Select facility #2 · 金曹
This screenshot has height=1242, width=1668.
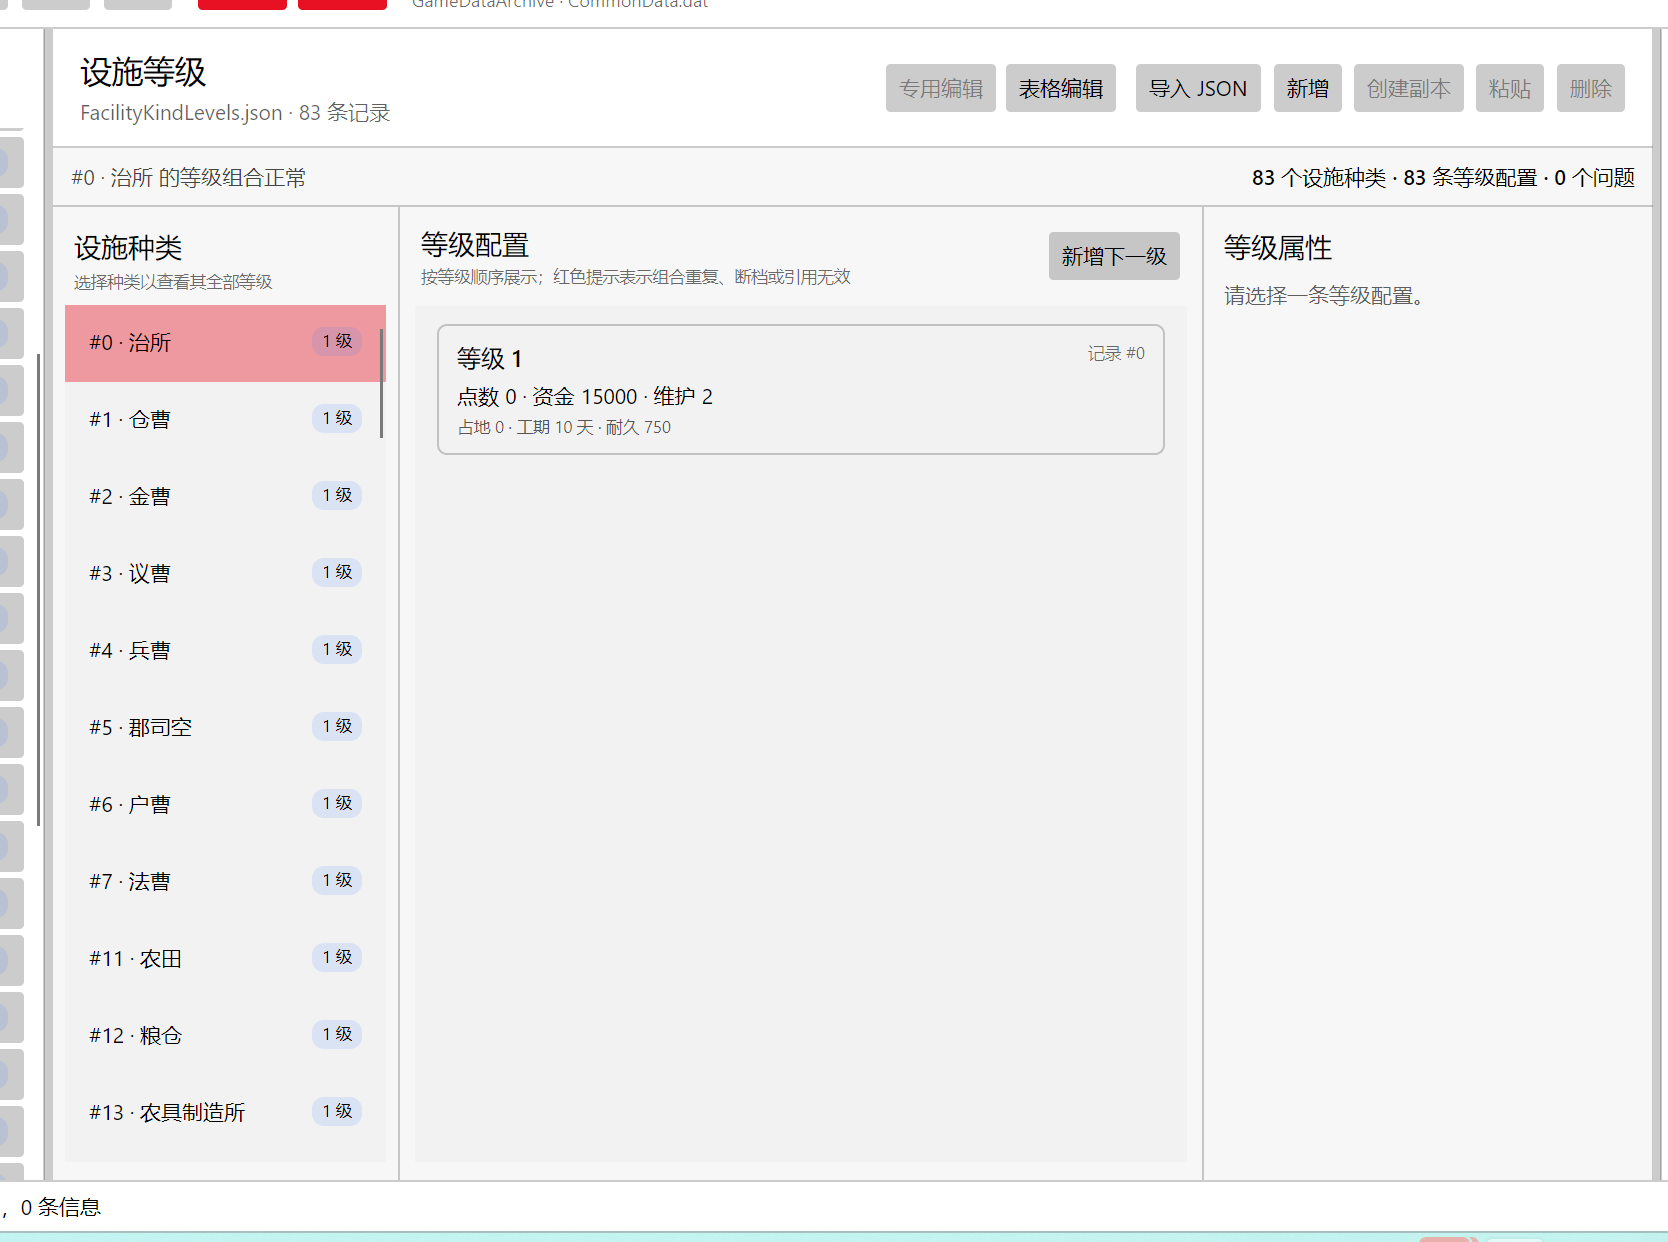(225, 497)
